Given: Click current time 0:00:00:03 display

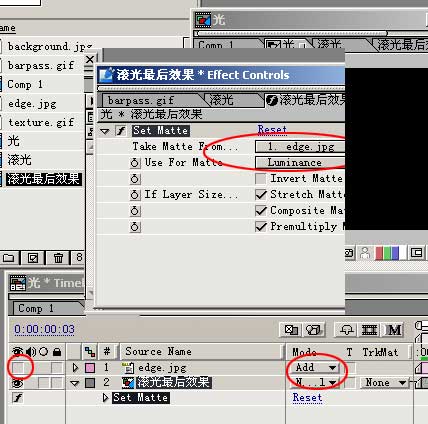Looking at the screenshot, I should click(44, 329).
